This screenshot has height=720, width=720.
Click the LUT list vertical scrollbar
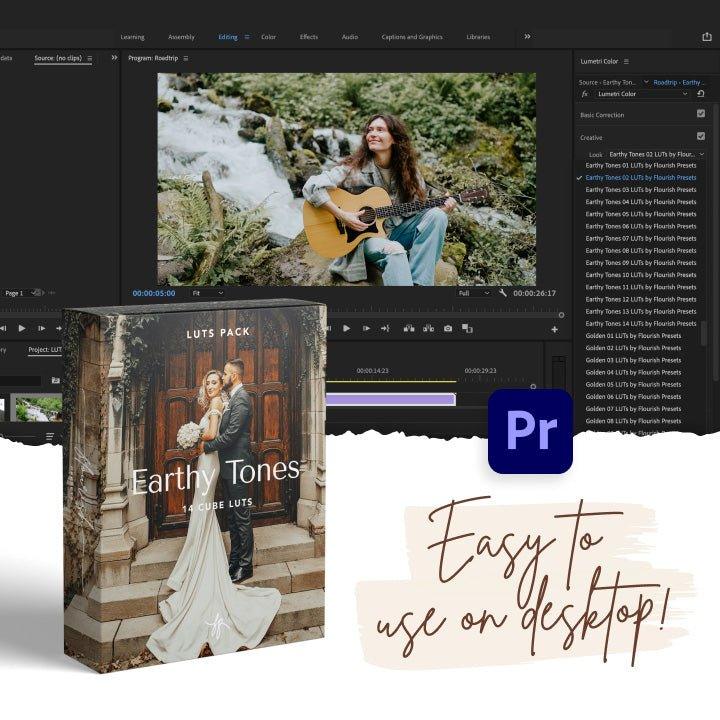click(x=704, y=335)
